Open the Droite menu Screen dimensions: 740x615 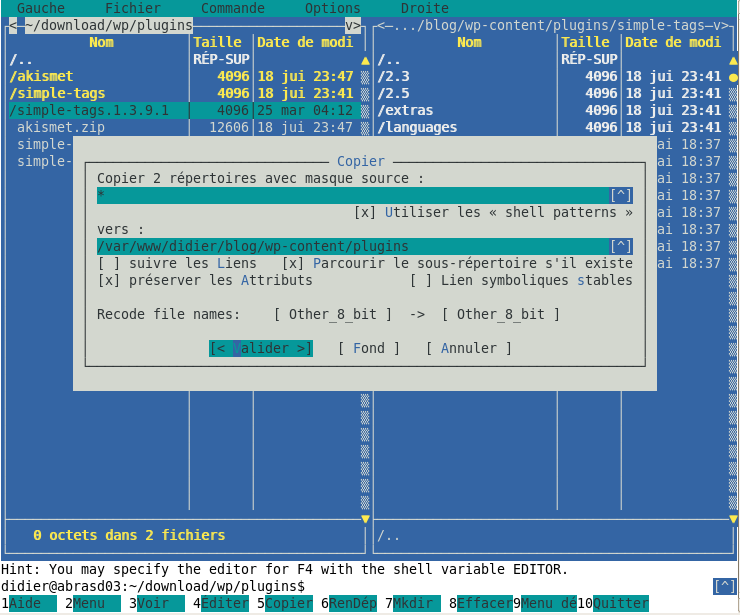[425, 8]
